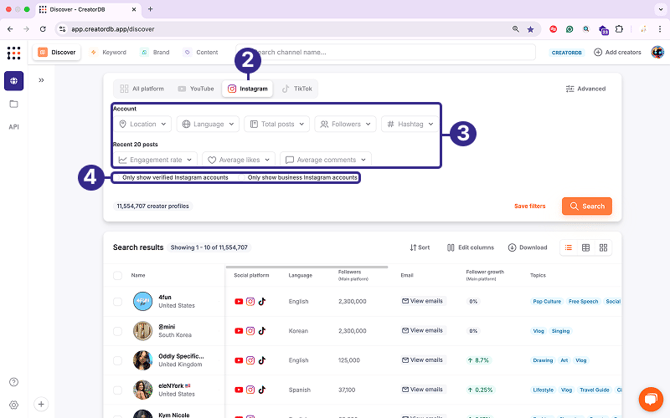Open YouTube icon for 4fun
670x418 pixels.
[x=239, y=301]
